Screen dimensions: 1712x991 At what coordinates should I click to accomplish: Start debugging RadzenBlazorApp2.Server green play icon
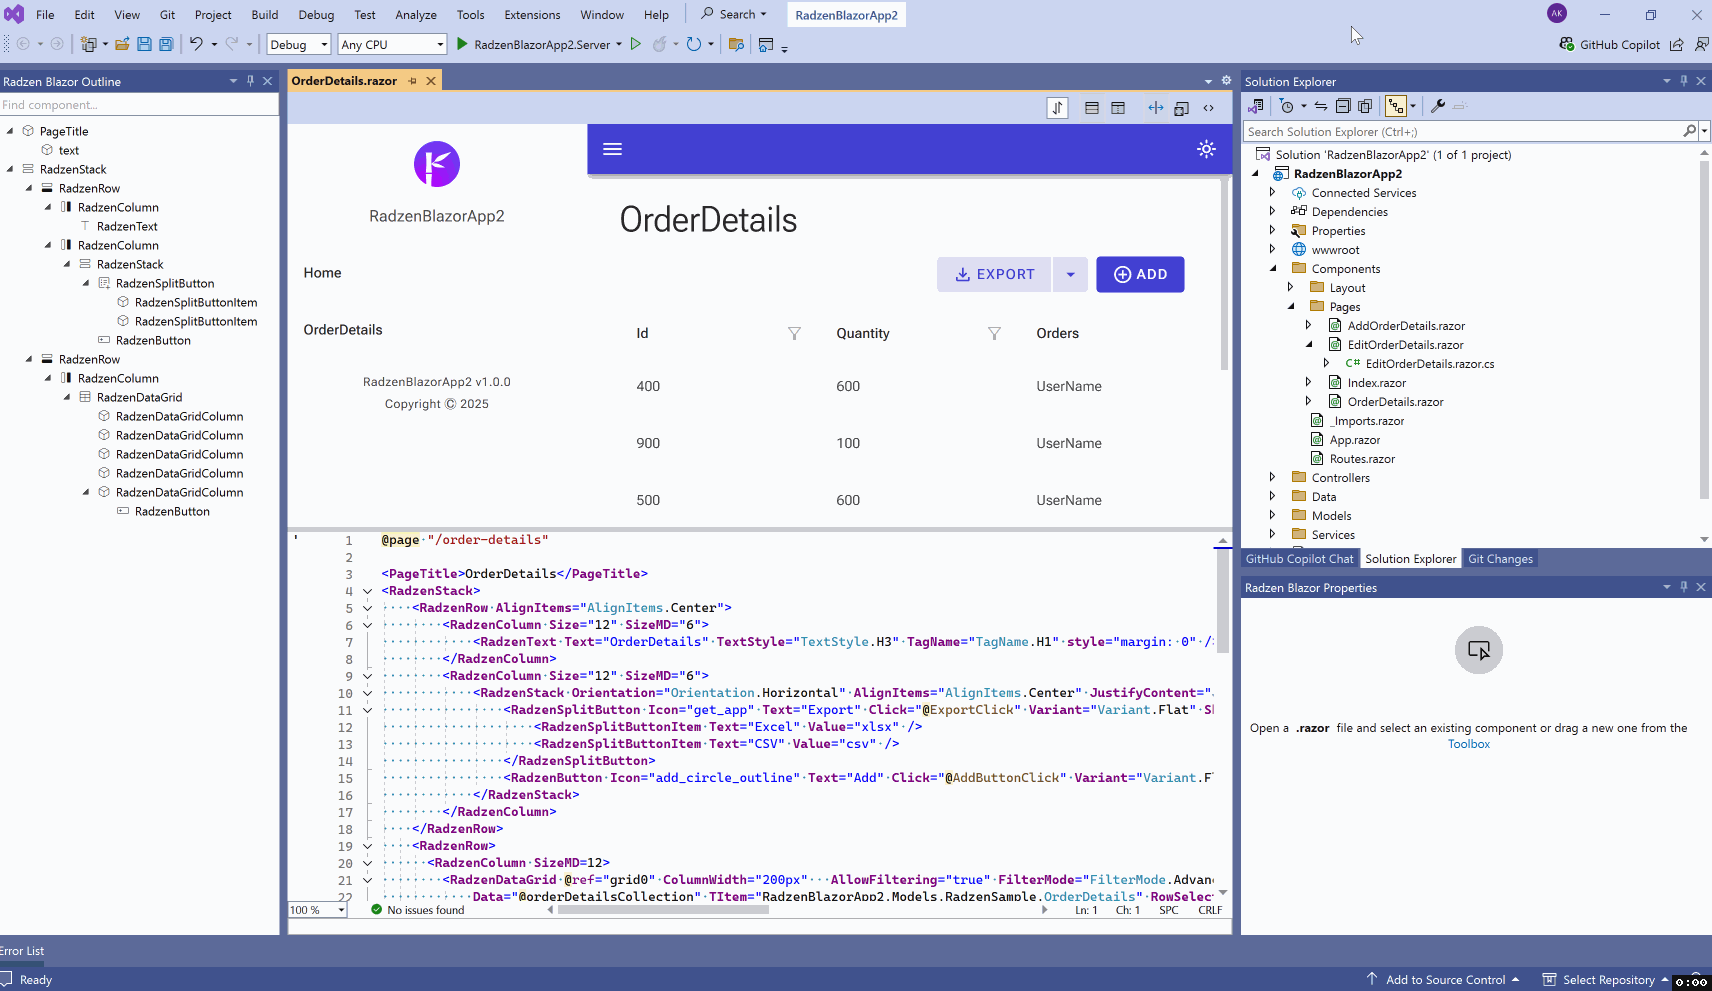462,44
